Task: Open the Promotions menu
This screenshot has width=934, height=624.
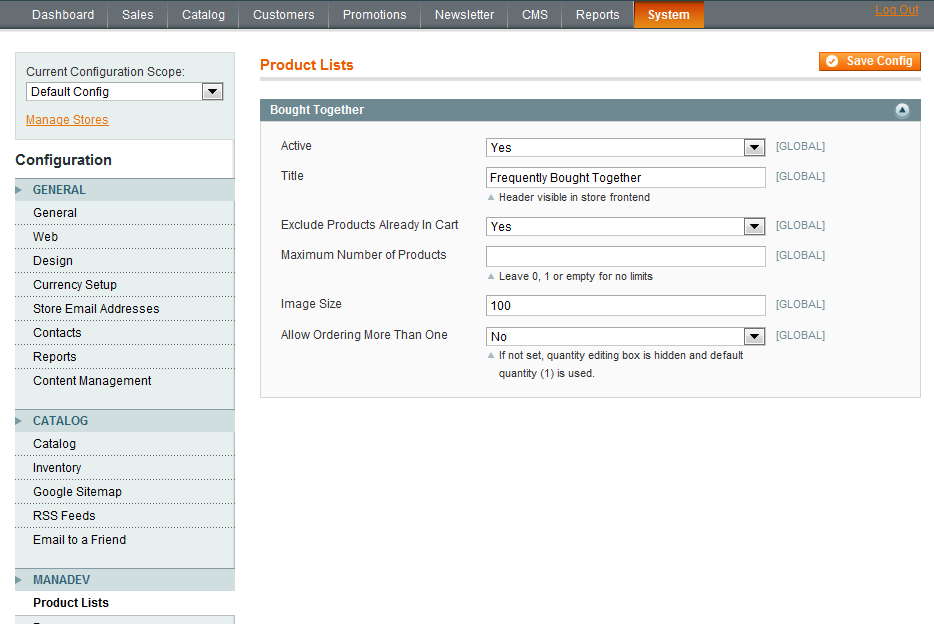Action: 374,15
